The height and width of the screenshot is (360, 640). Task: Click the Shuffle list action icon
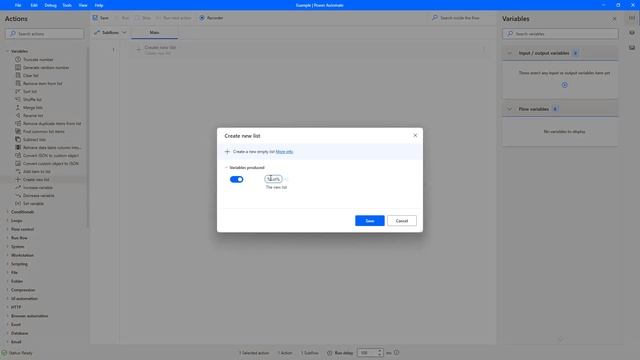pos(18,99)
